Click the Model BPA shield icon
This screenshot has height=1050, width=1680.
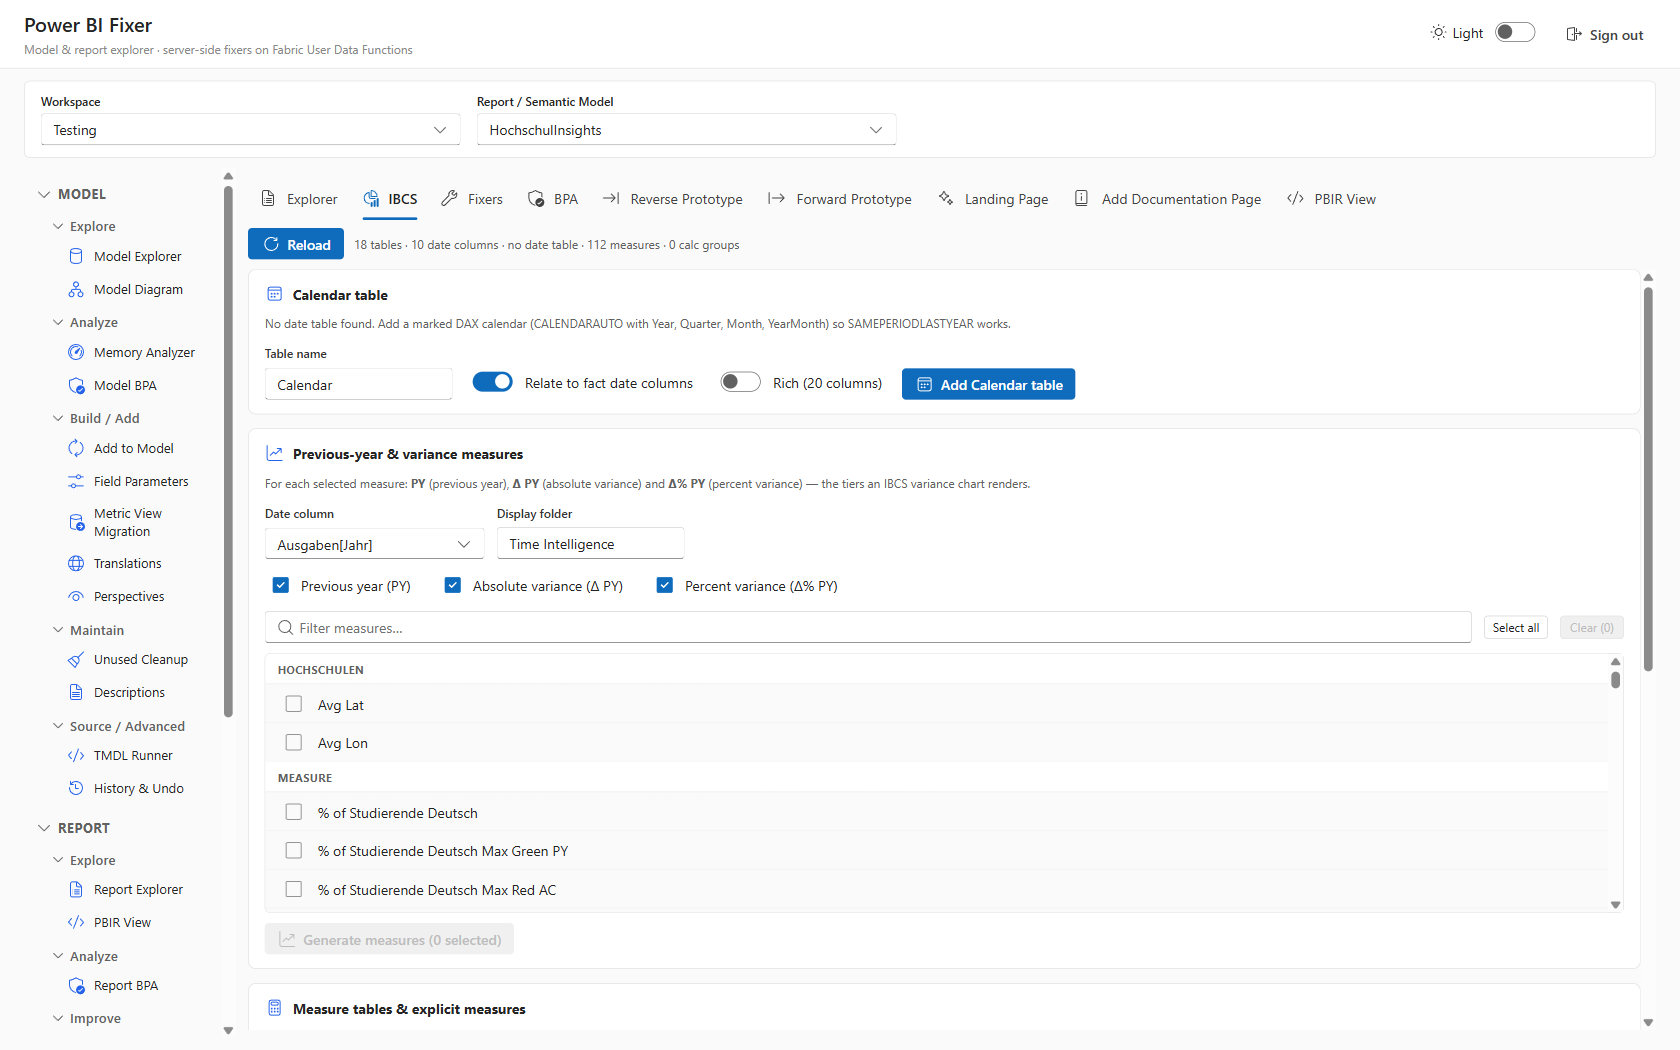pyautogui.click(x=76, y=385)
